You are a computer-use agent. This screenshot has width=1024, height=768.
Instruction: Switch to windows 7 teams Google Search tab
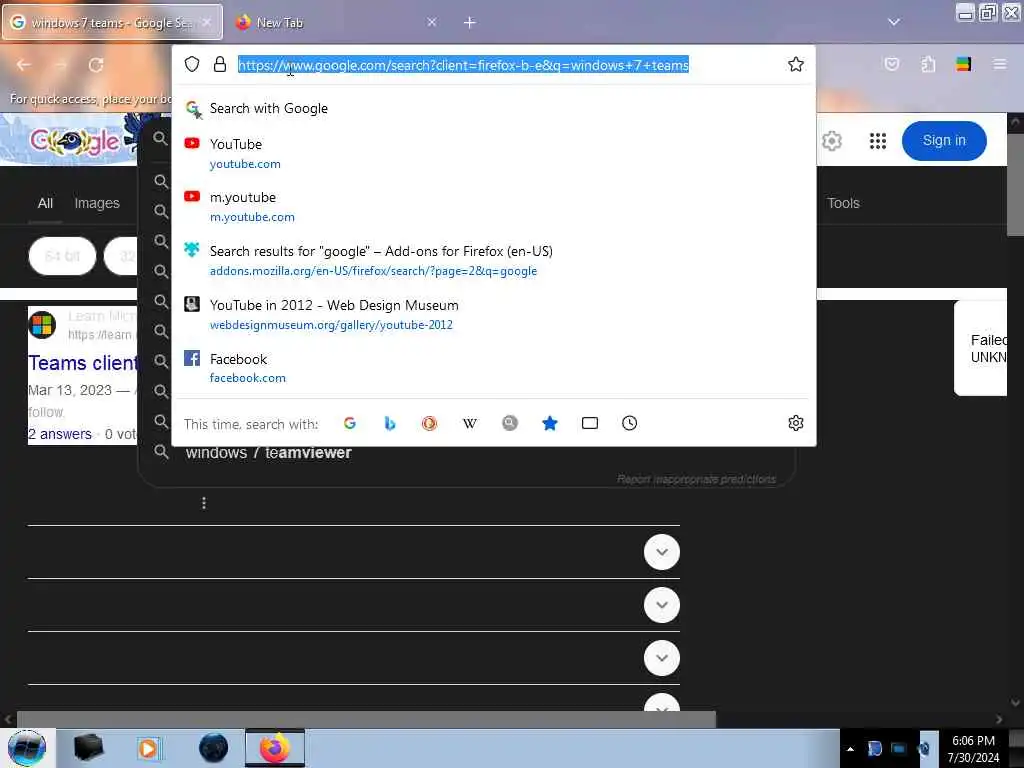tap(112, 22)
